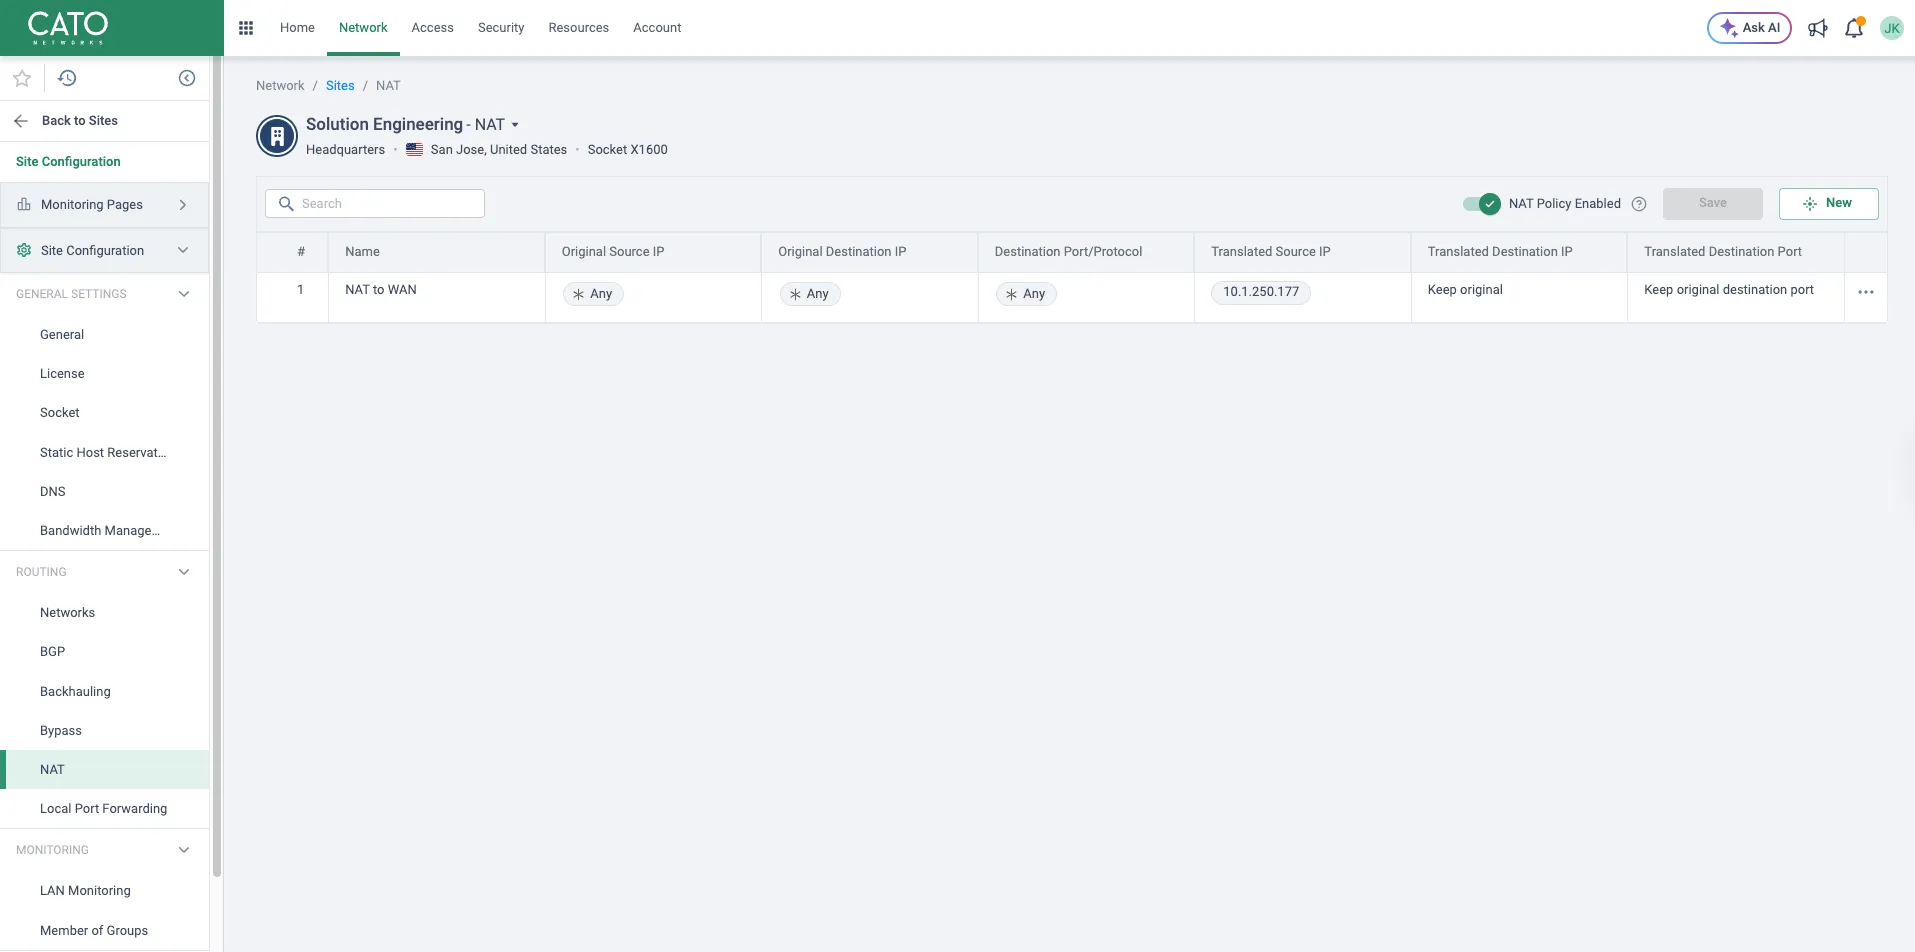Open the Account tab
The height and width of the screenshot is (952, 1915).
tap(657, 28)
